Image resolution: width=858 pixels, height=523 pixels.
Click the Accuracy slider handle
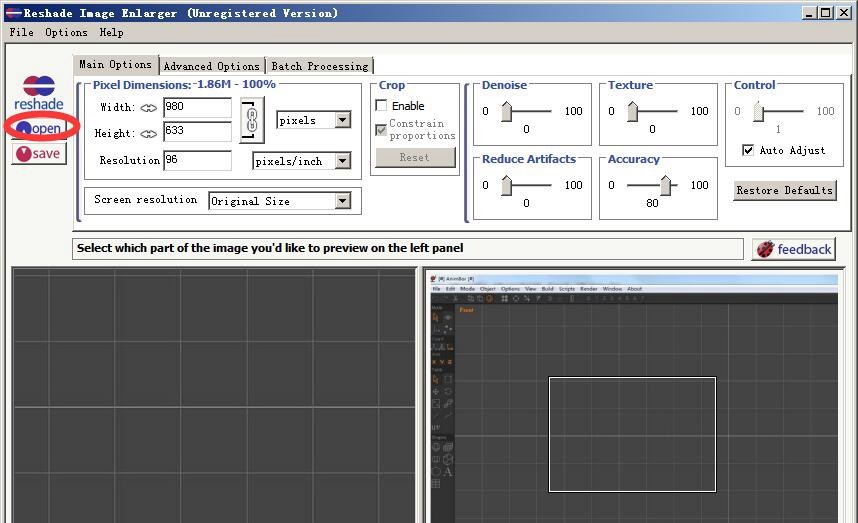pyautogui.click(x=665, y=185)
